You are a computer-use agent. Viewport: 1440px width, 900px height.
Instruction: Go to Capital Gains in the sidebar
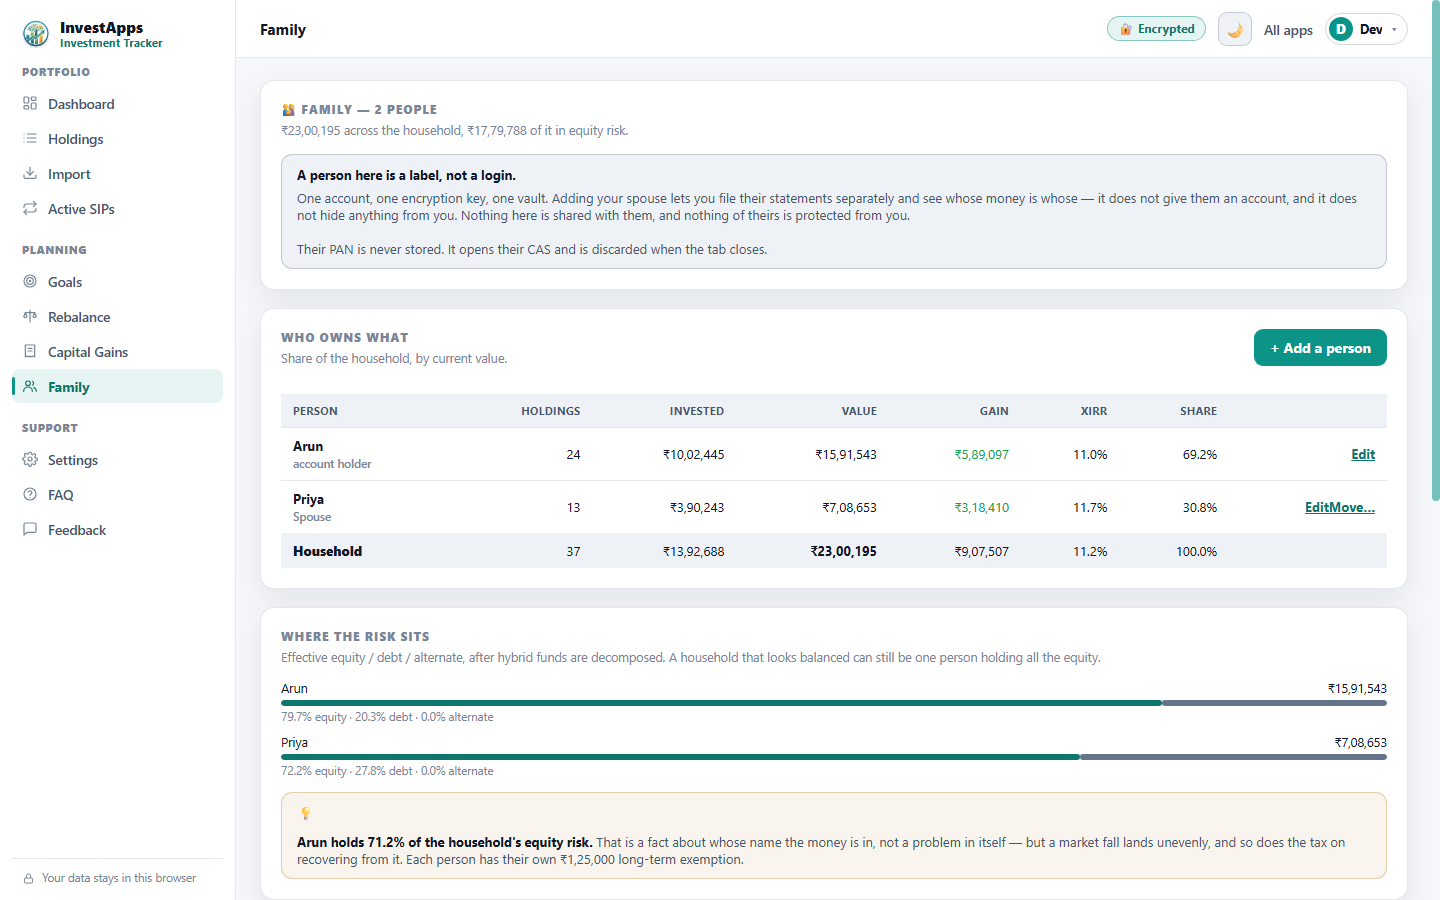pyautogui.click(x=117, y=351)
